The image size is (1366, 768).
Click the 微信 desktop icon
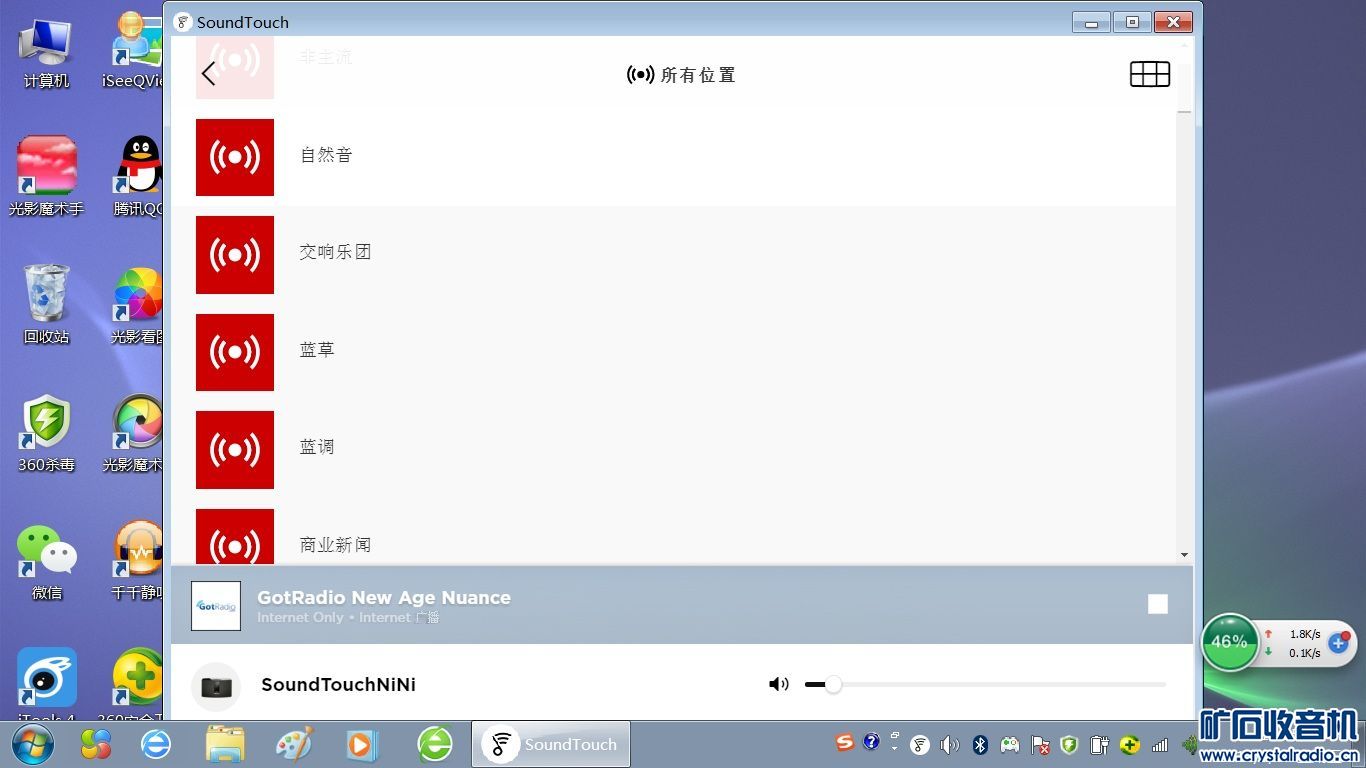46,561
